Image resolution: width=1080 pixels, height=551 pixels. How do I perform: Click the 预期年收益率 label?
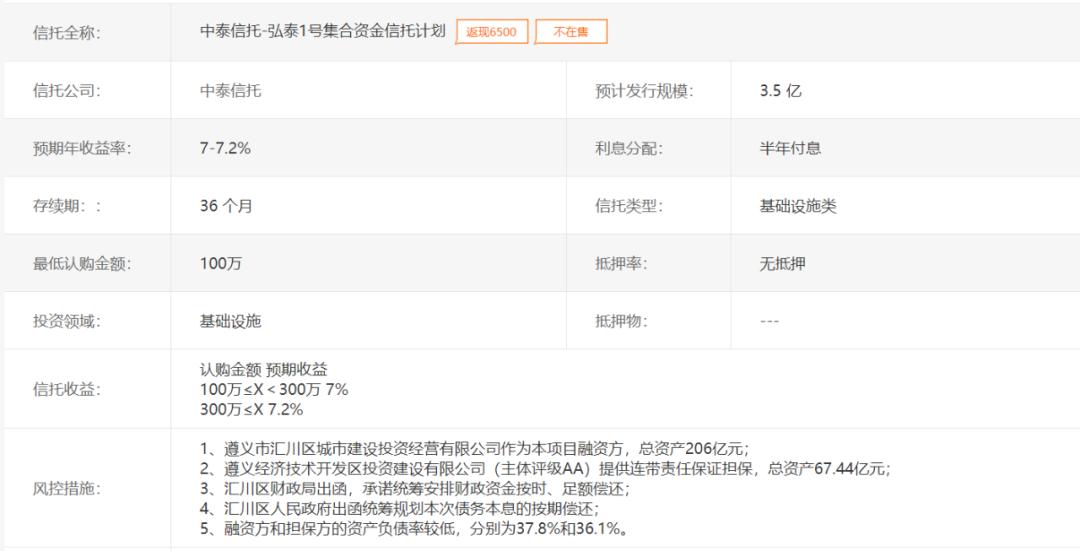point(81,148)
